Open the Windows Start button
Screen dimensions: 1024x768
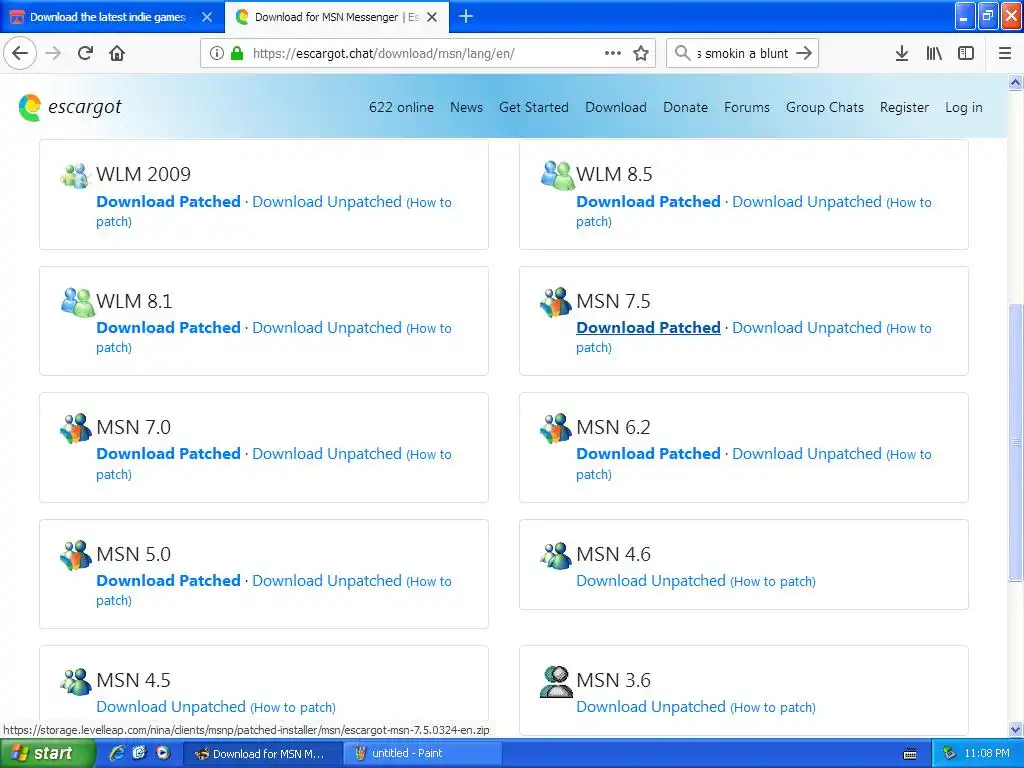pyautogui.click(x=47, y=753)
